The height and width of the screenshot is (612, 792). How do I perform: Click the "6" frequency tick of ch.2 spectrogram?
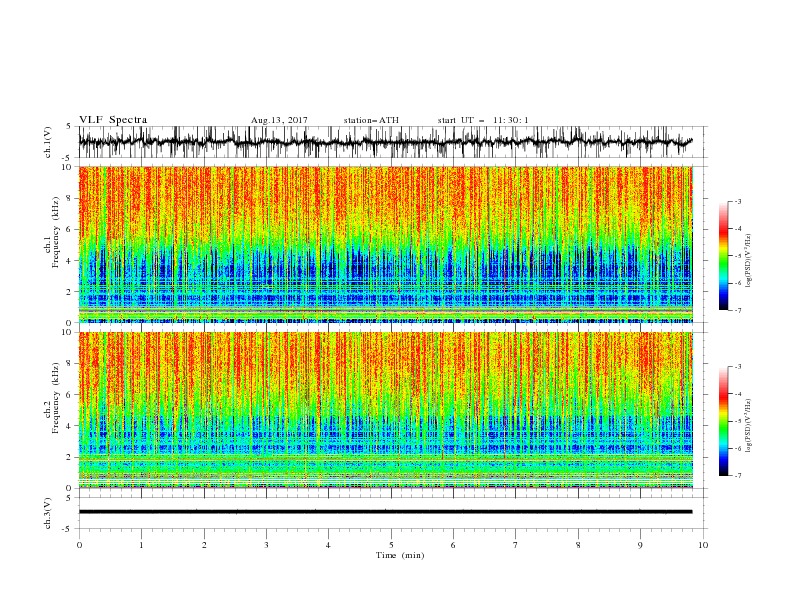[x=69, y=395]
